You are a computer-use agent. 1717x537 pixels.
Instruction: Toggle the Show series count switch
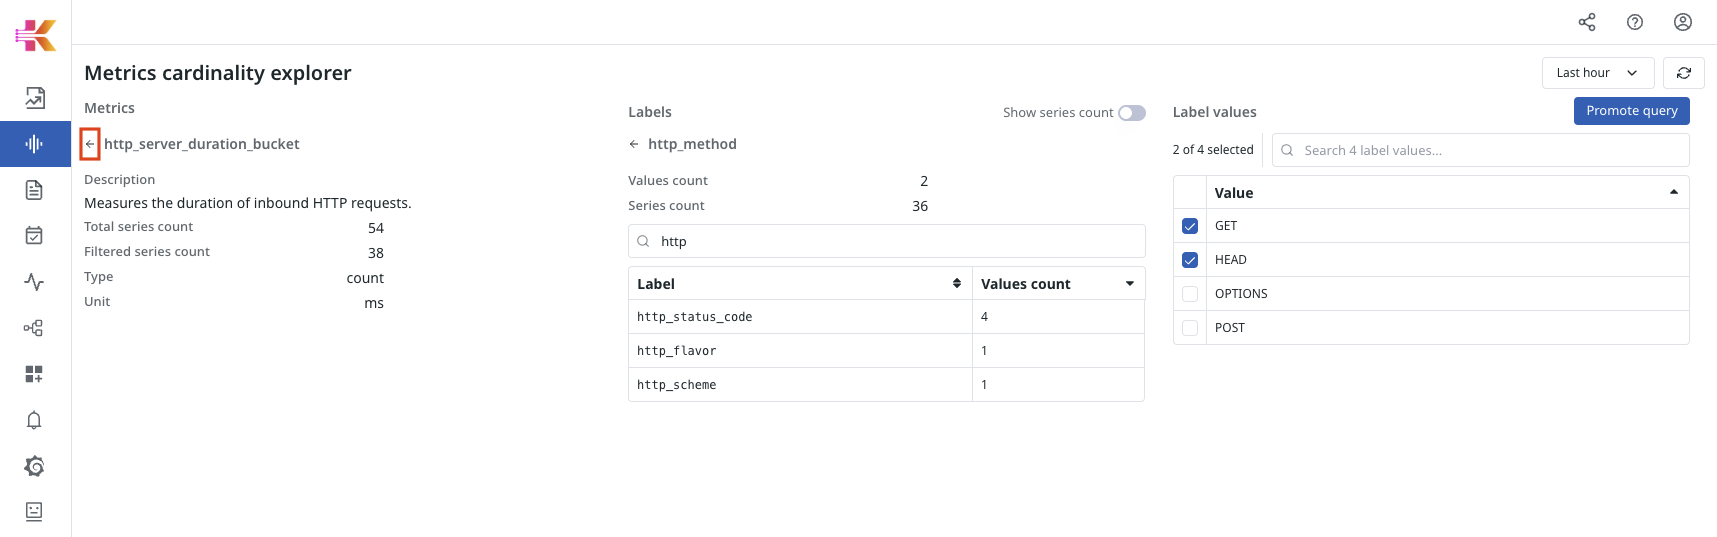1131,113
